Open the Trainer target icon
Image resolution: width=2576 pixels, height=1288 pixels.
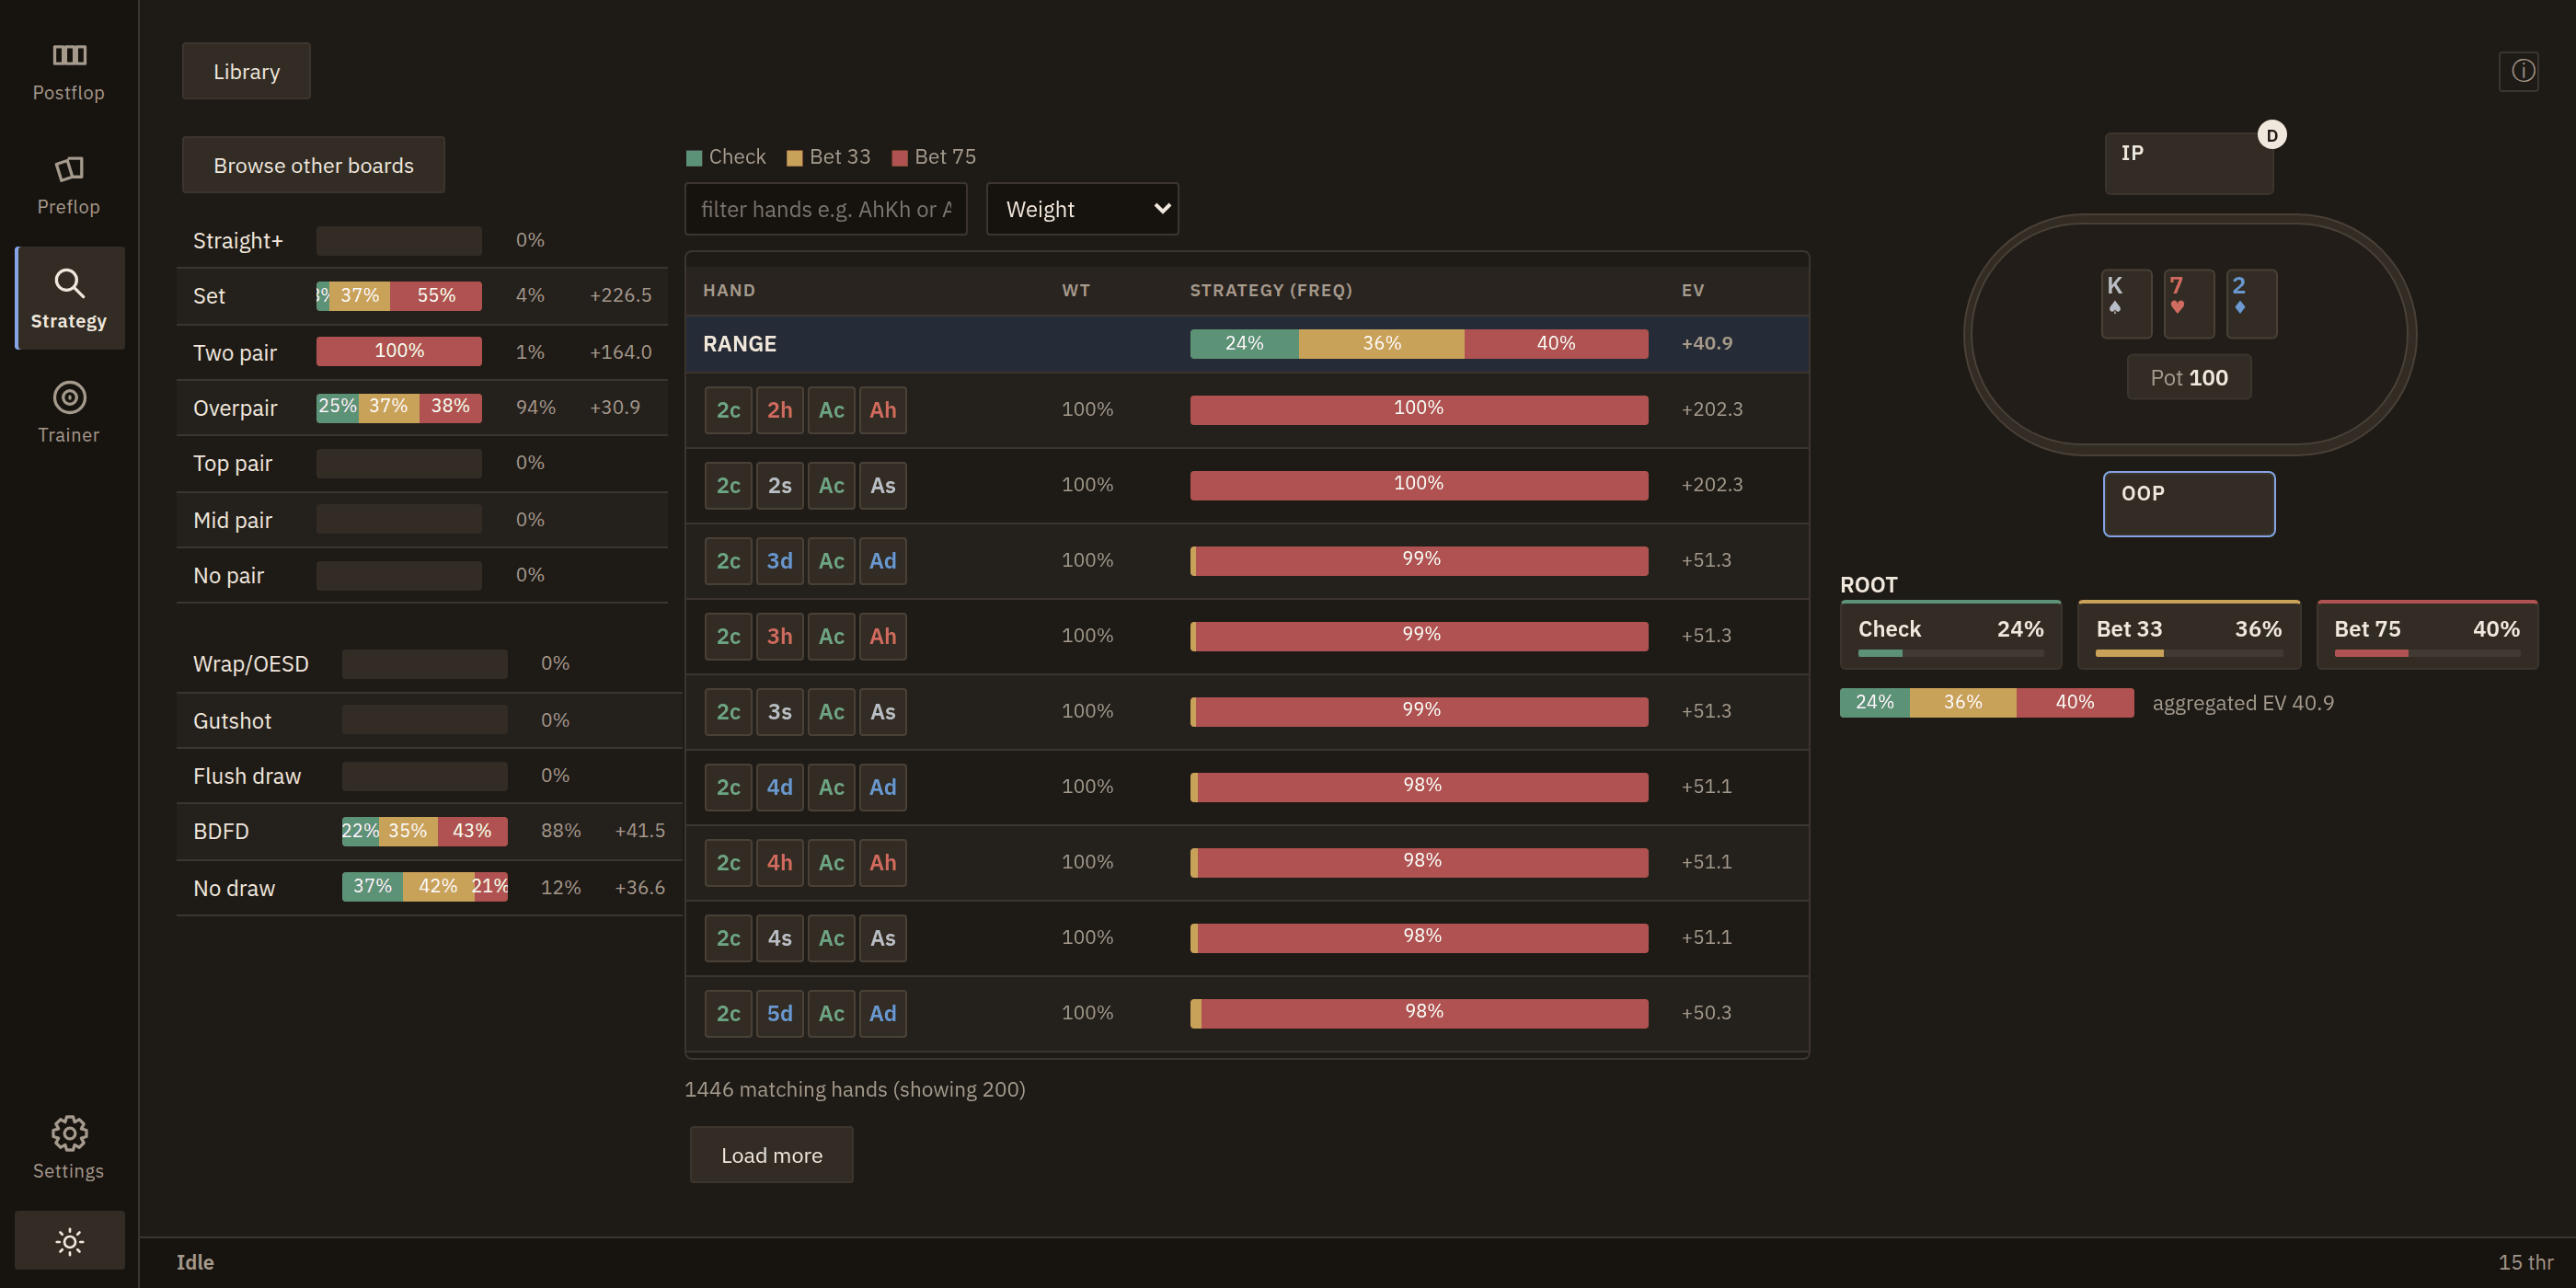(69, 397)
